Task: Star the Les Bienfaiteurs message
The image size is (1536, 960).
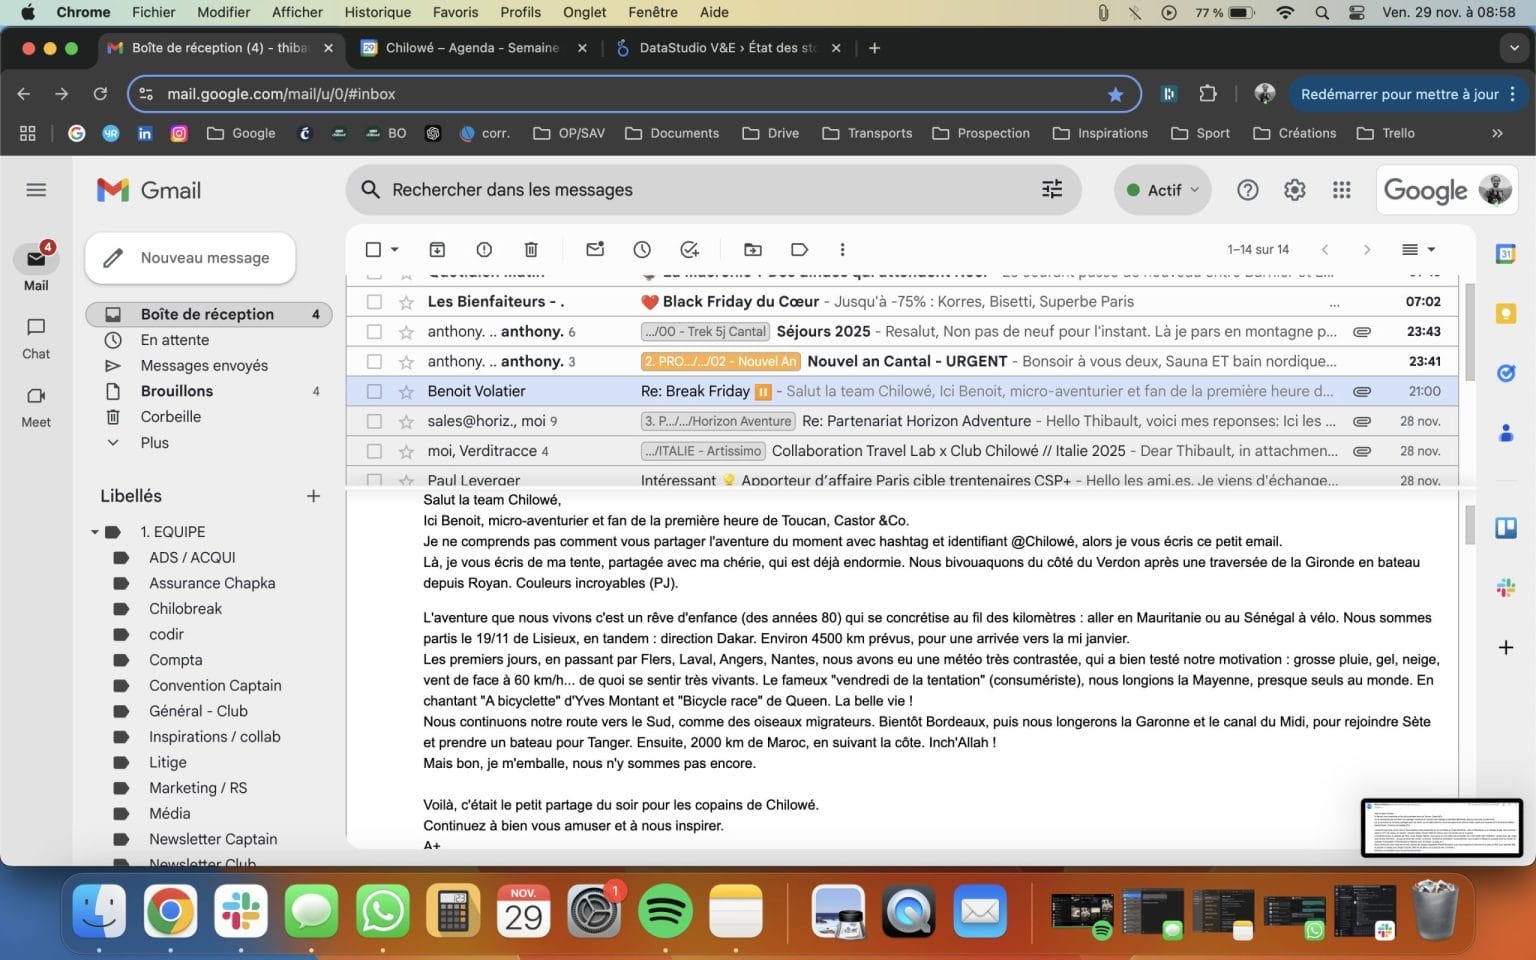Action: click(x=406, y=301)
